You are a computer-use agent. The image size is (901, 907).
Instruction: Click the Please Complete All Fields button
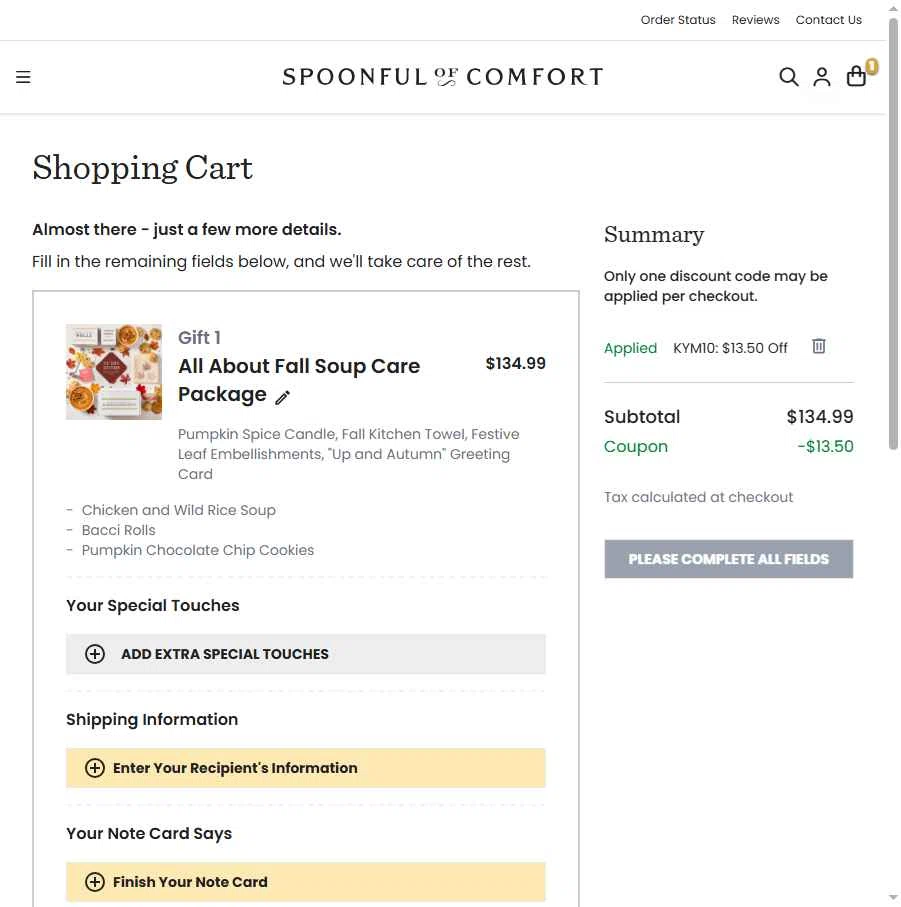tap(728, 559)
